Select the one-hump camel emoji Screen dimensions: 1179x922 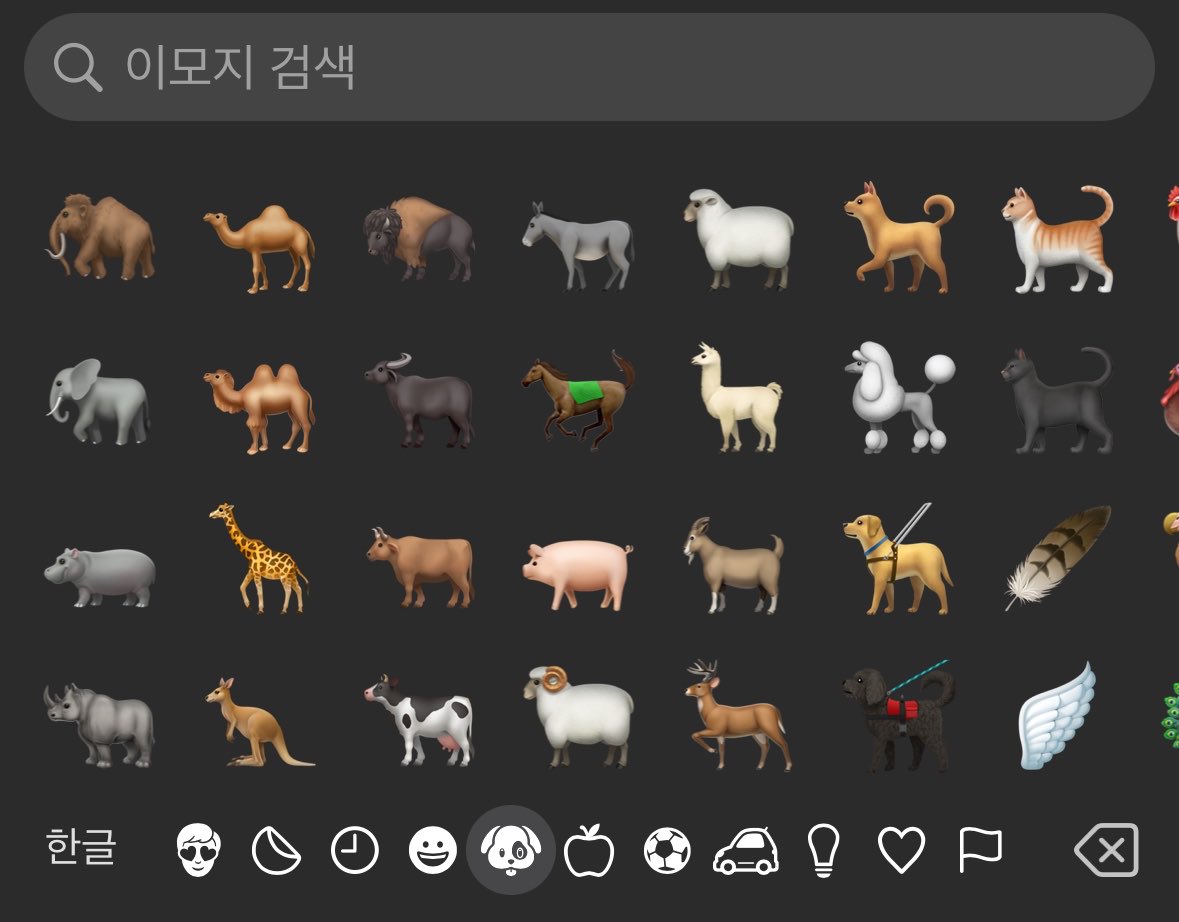[x=259, y=248]
